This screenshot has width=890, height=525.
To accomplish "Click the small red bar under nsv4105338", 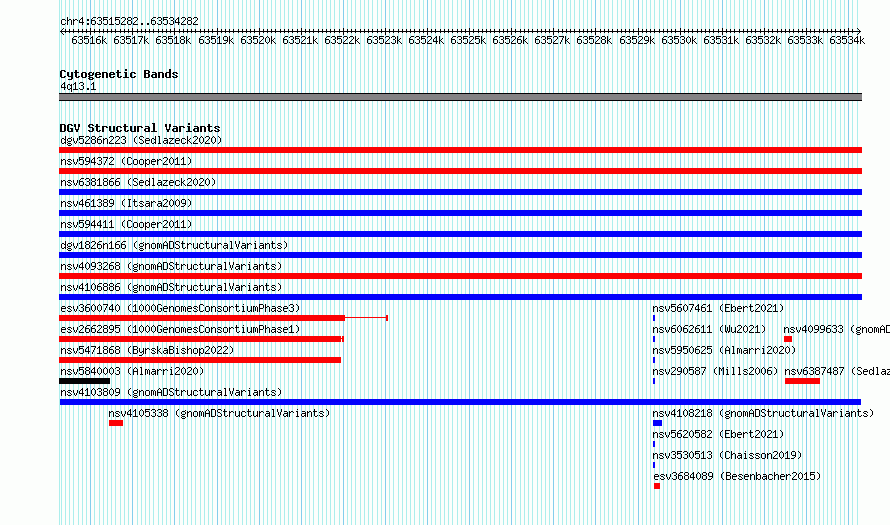I will pyautogui.click(x=116, y=423).
